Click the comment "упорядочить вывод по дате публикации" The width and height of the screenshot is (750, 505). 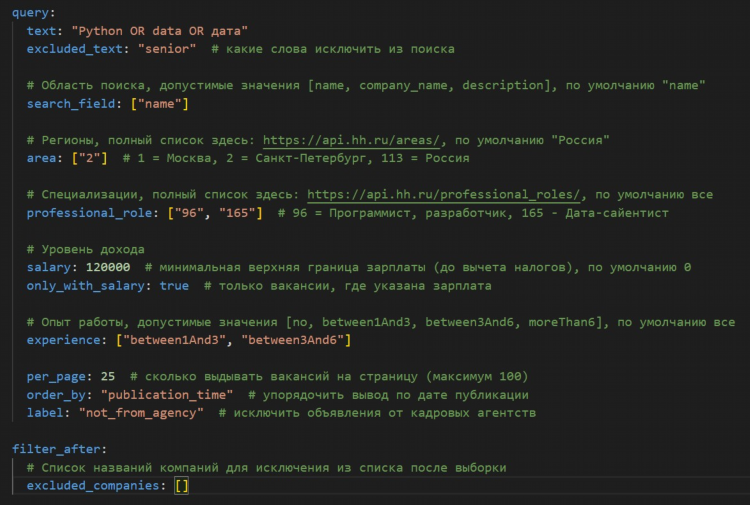[x=396, y=395]
